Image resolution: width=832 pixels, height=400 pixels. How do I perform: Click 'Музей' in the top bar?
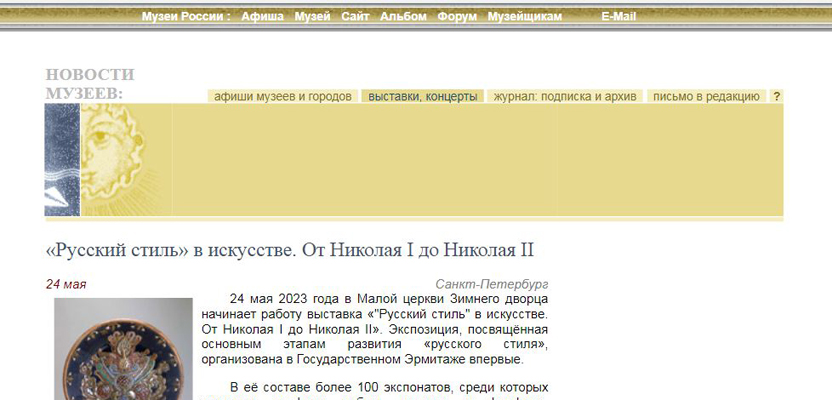(312, 16)
